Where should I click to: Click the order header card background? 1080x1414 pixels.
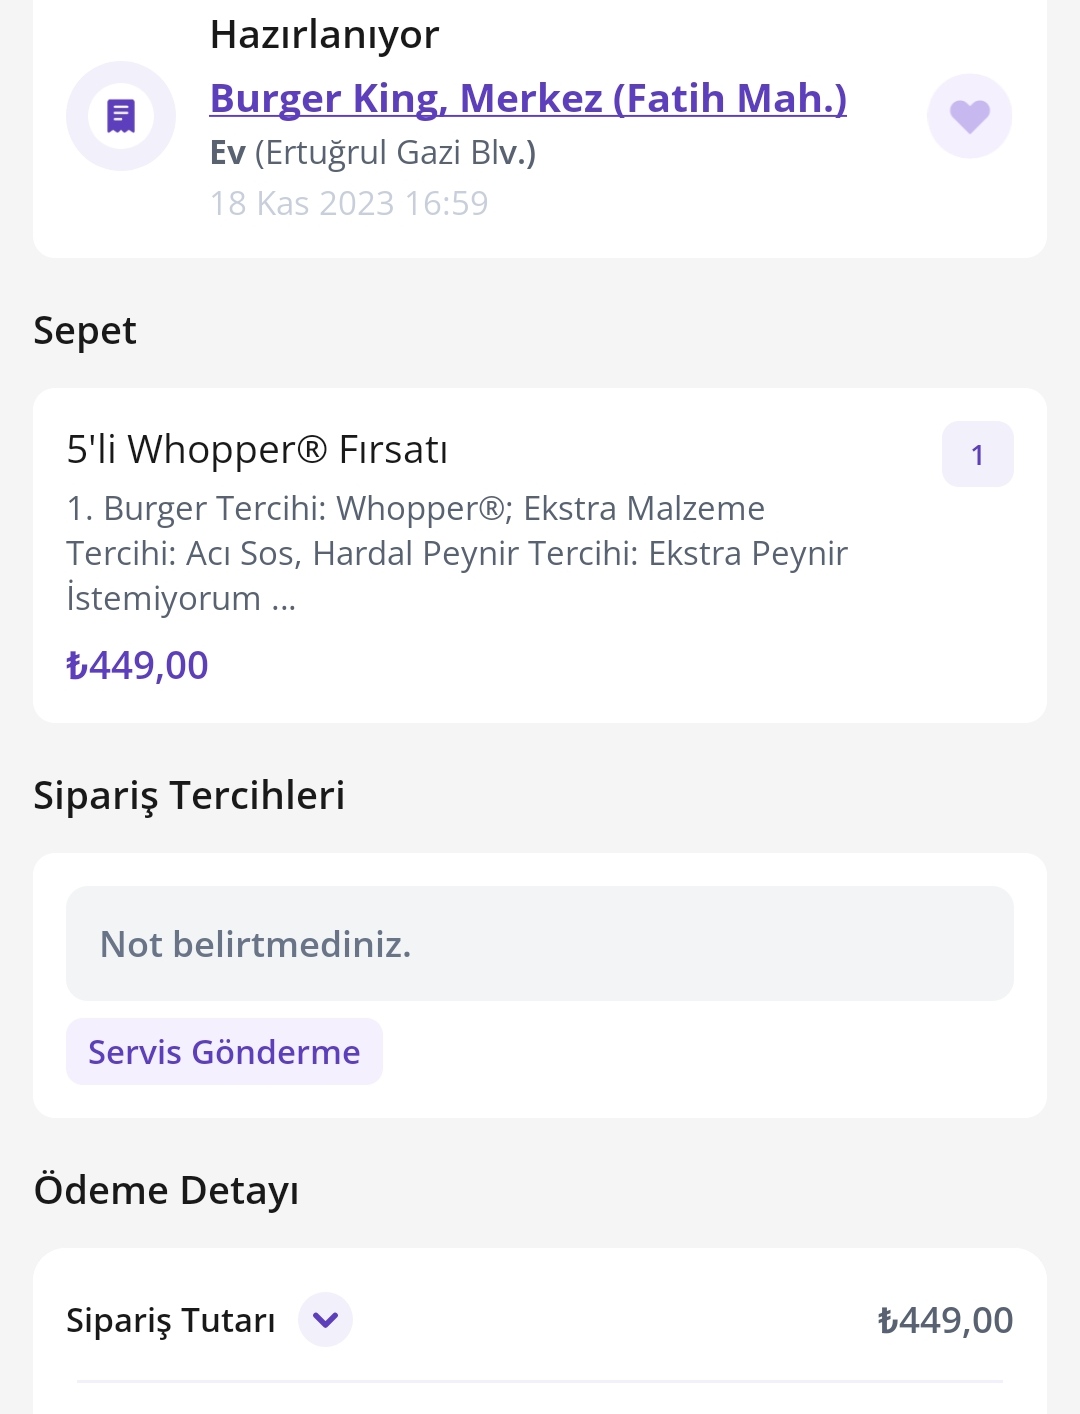click(x=540, y=129)
